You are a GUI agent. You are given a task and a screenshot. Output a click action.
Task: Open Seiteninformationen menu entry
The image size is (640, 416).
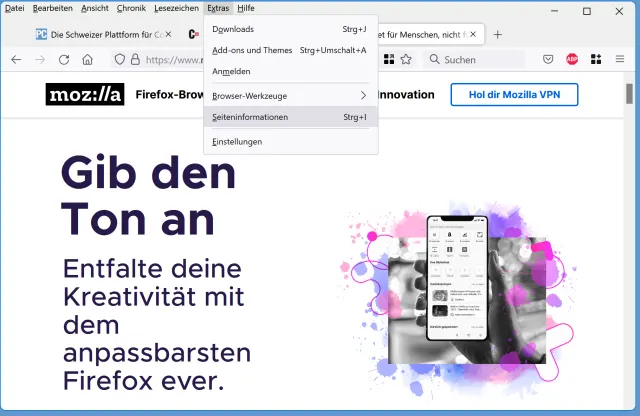coord(291,117)
